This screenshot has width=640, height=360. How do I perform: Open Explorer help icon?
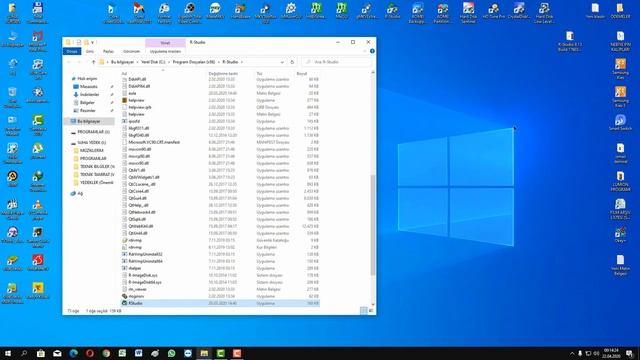pyautogui.click(x=372, y=51)
